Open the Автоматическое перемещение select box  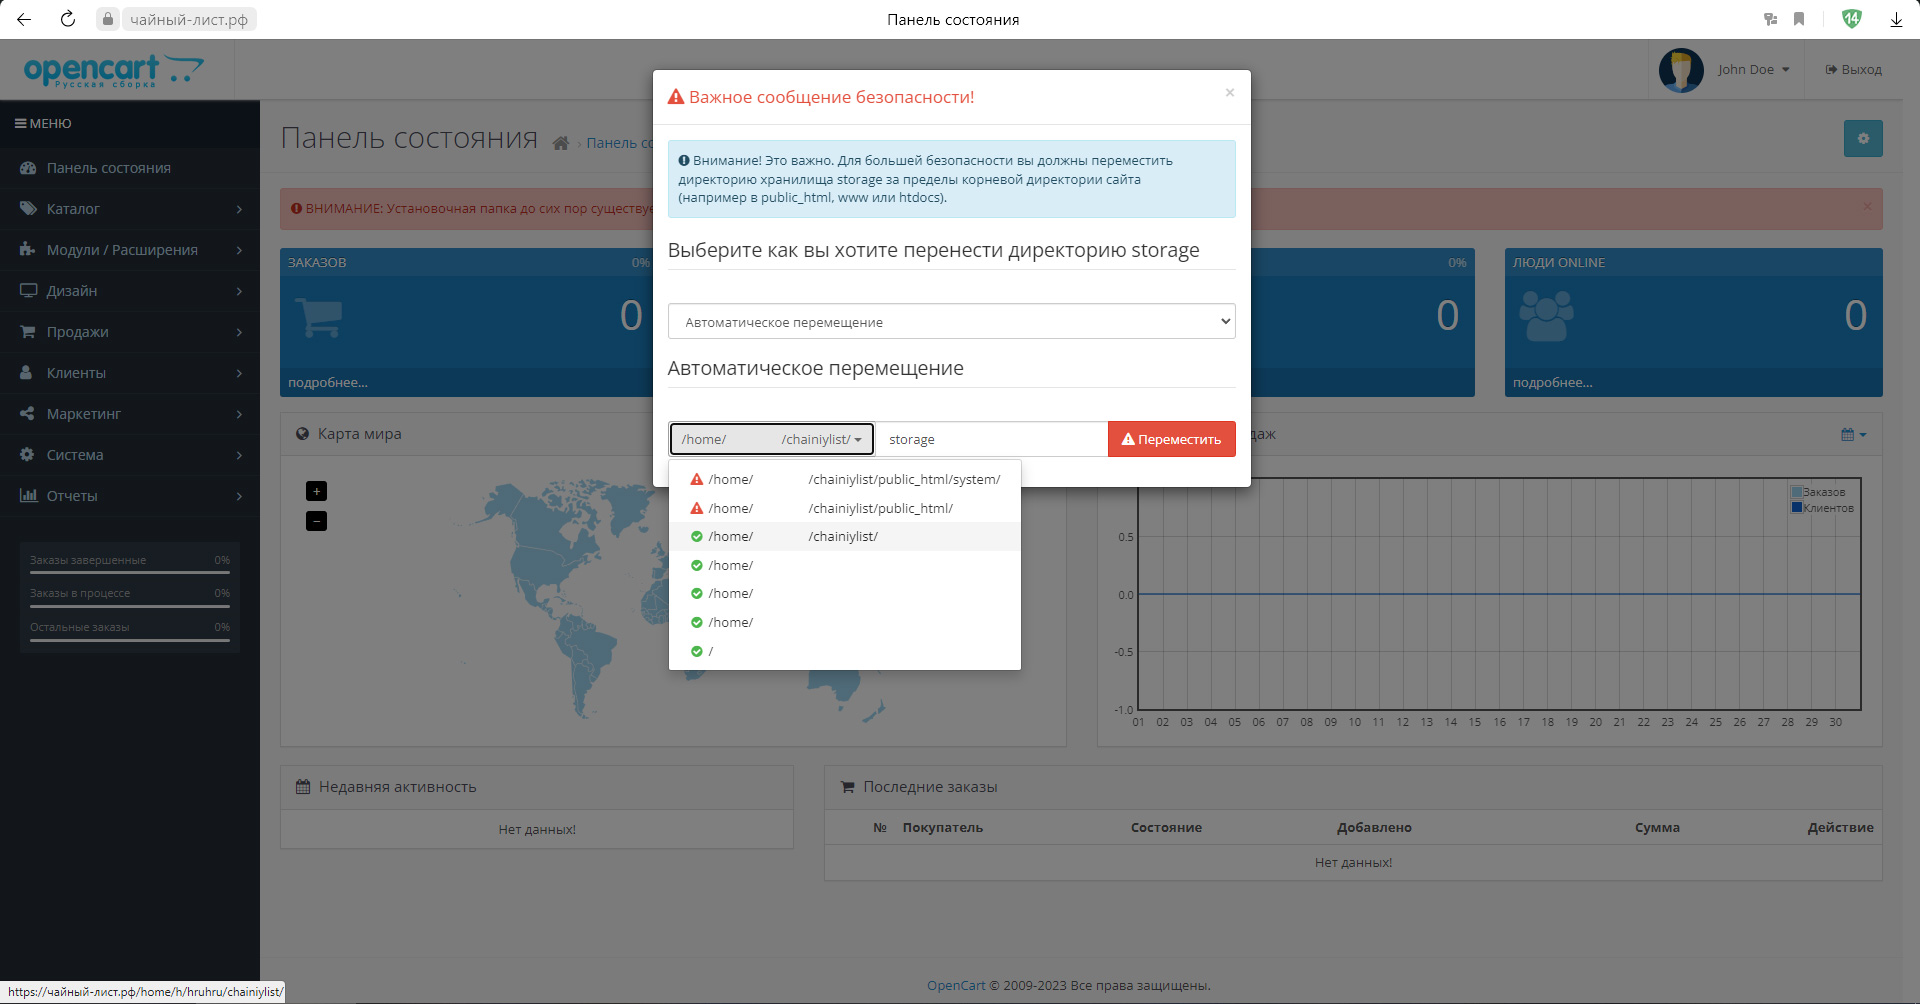tap(950, 322)
